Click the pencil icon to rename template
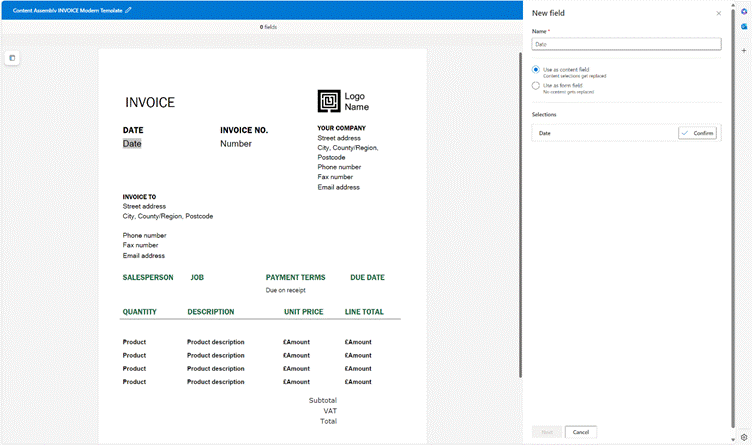The width and height of the screenshot is (752, 445). 128,10
